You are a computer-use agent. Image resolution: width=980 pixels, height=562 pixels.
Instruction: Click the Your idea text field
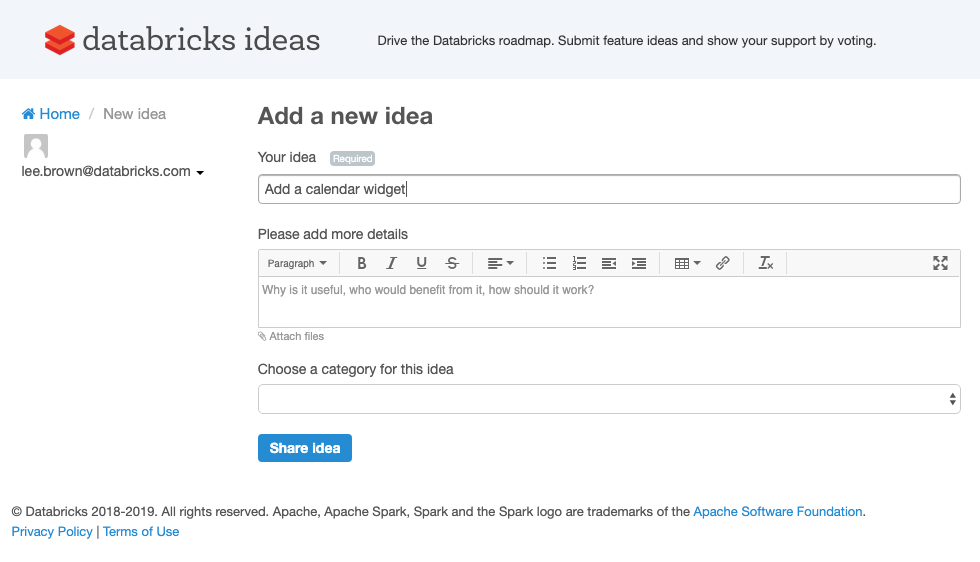click(x=608, y=189)
